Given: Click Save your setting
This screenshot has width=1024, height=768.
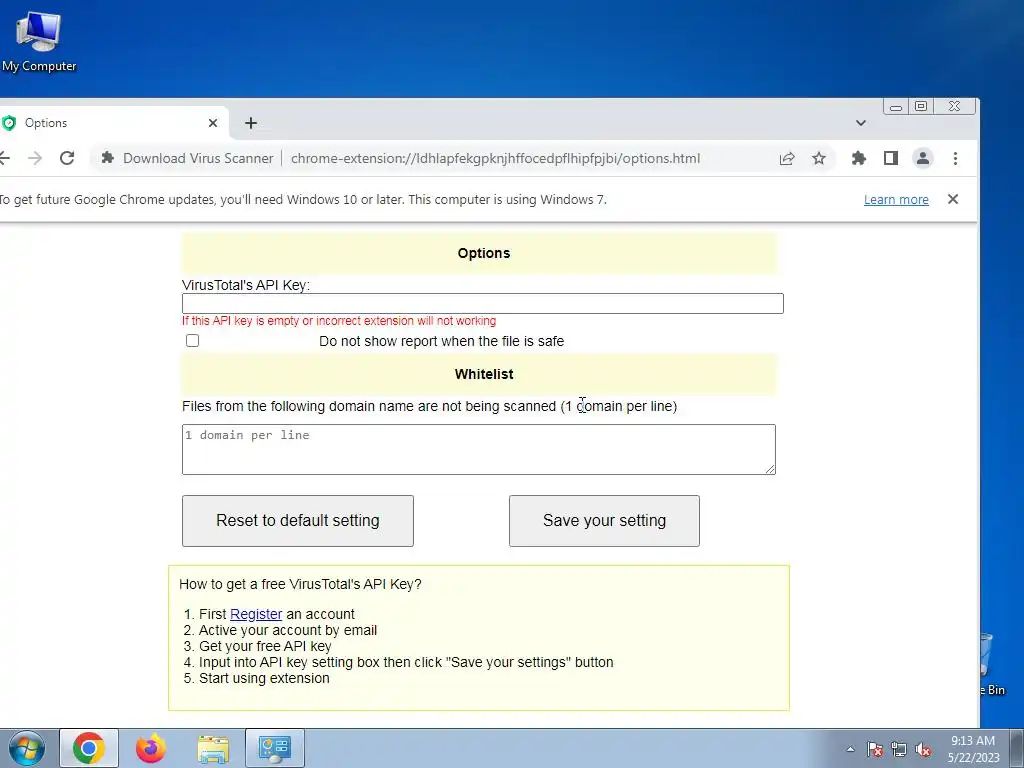Looking at the screenshot, I should click(604, 520).
